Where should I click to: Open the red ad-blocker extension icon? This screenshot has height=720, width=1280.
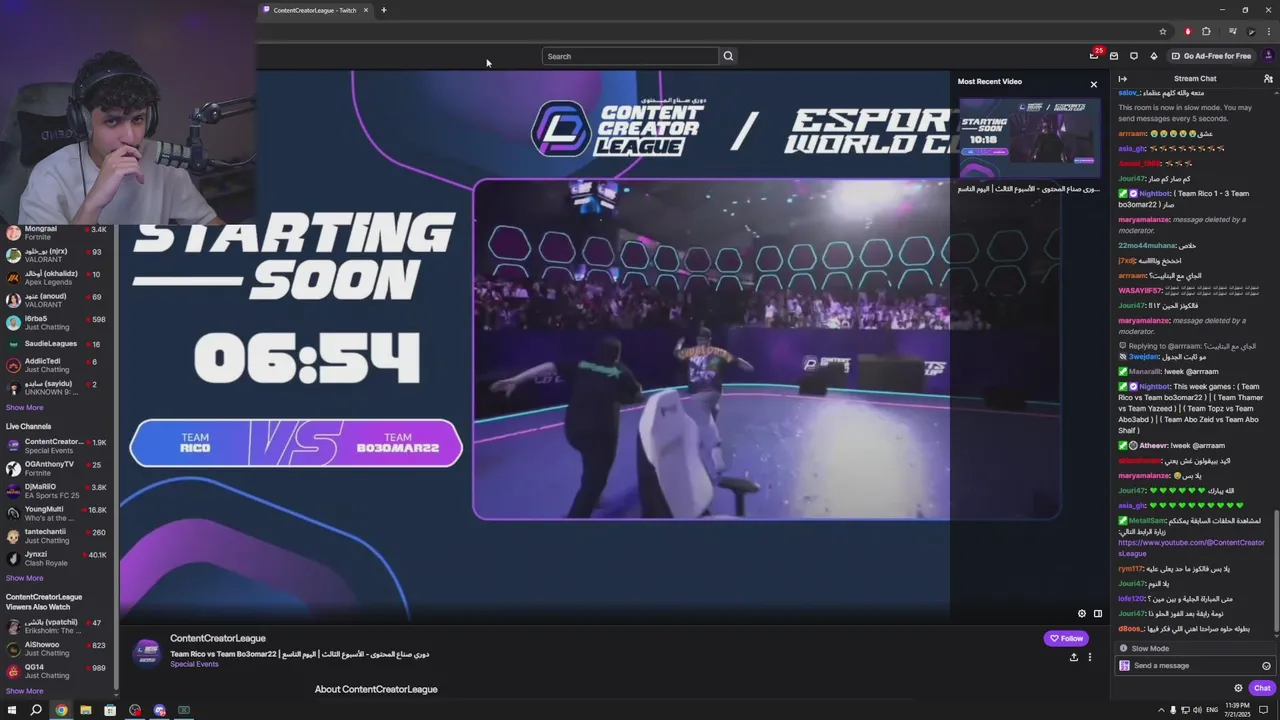[x=1188, y=31]
